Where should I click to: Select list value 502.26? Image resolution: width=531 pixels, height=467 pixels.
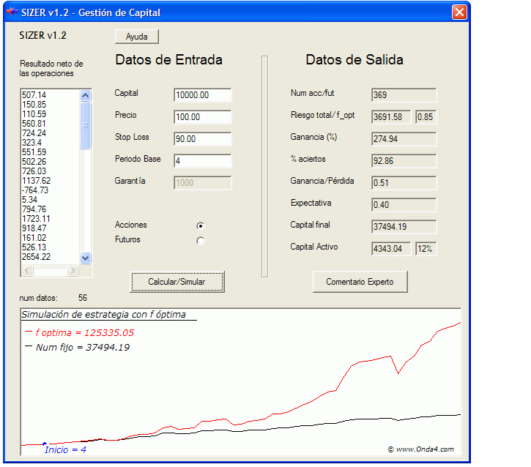coord(34,162)
